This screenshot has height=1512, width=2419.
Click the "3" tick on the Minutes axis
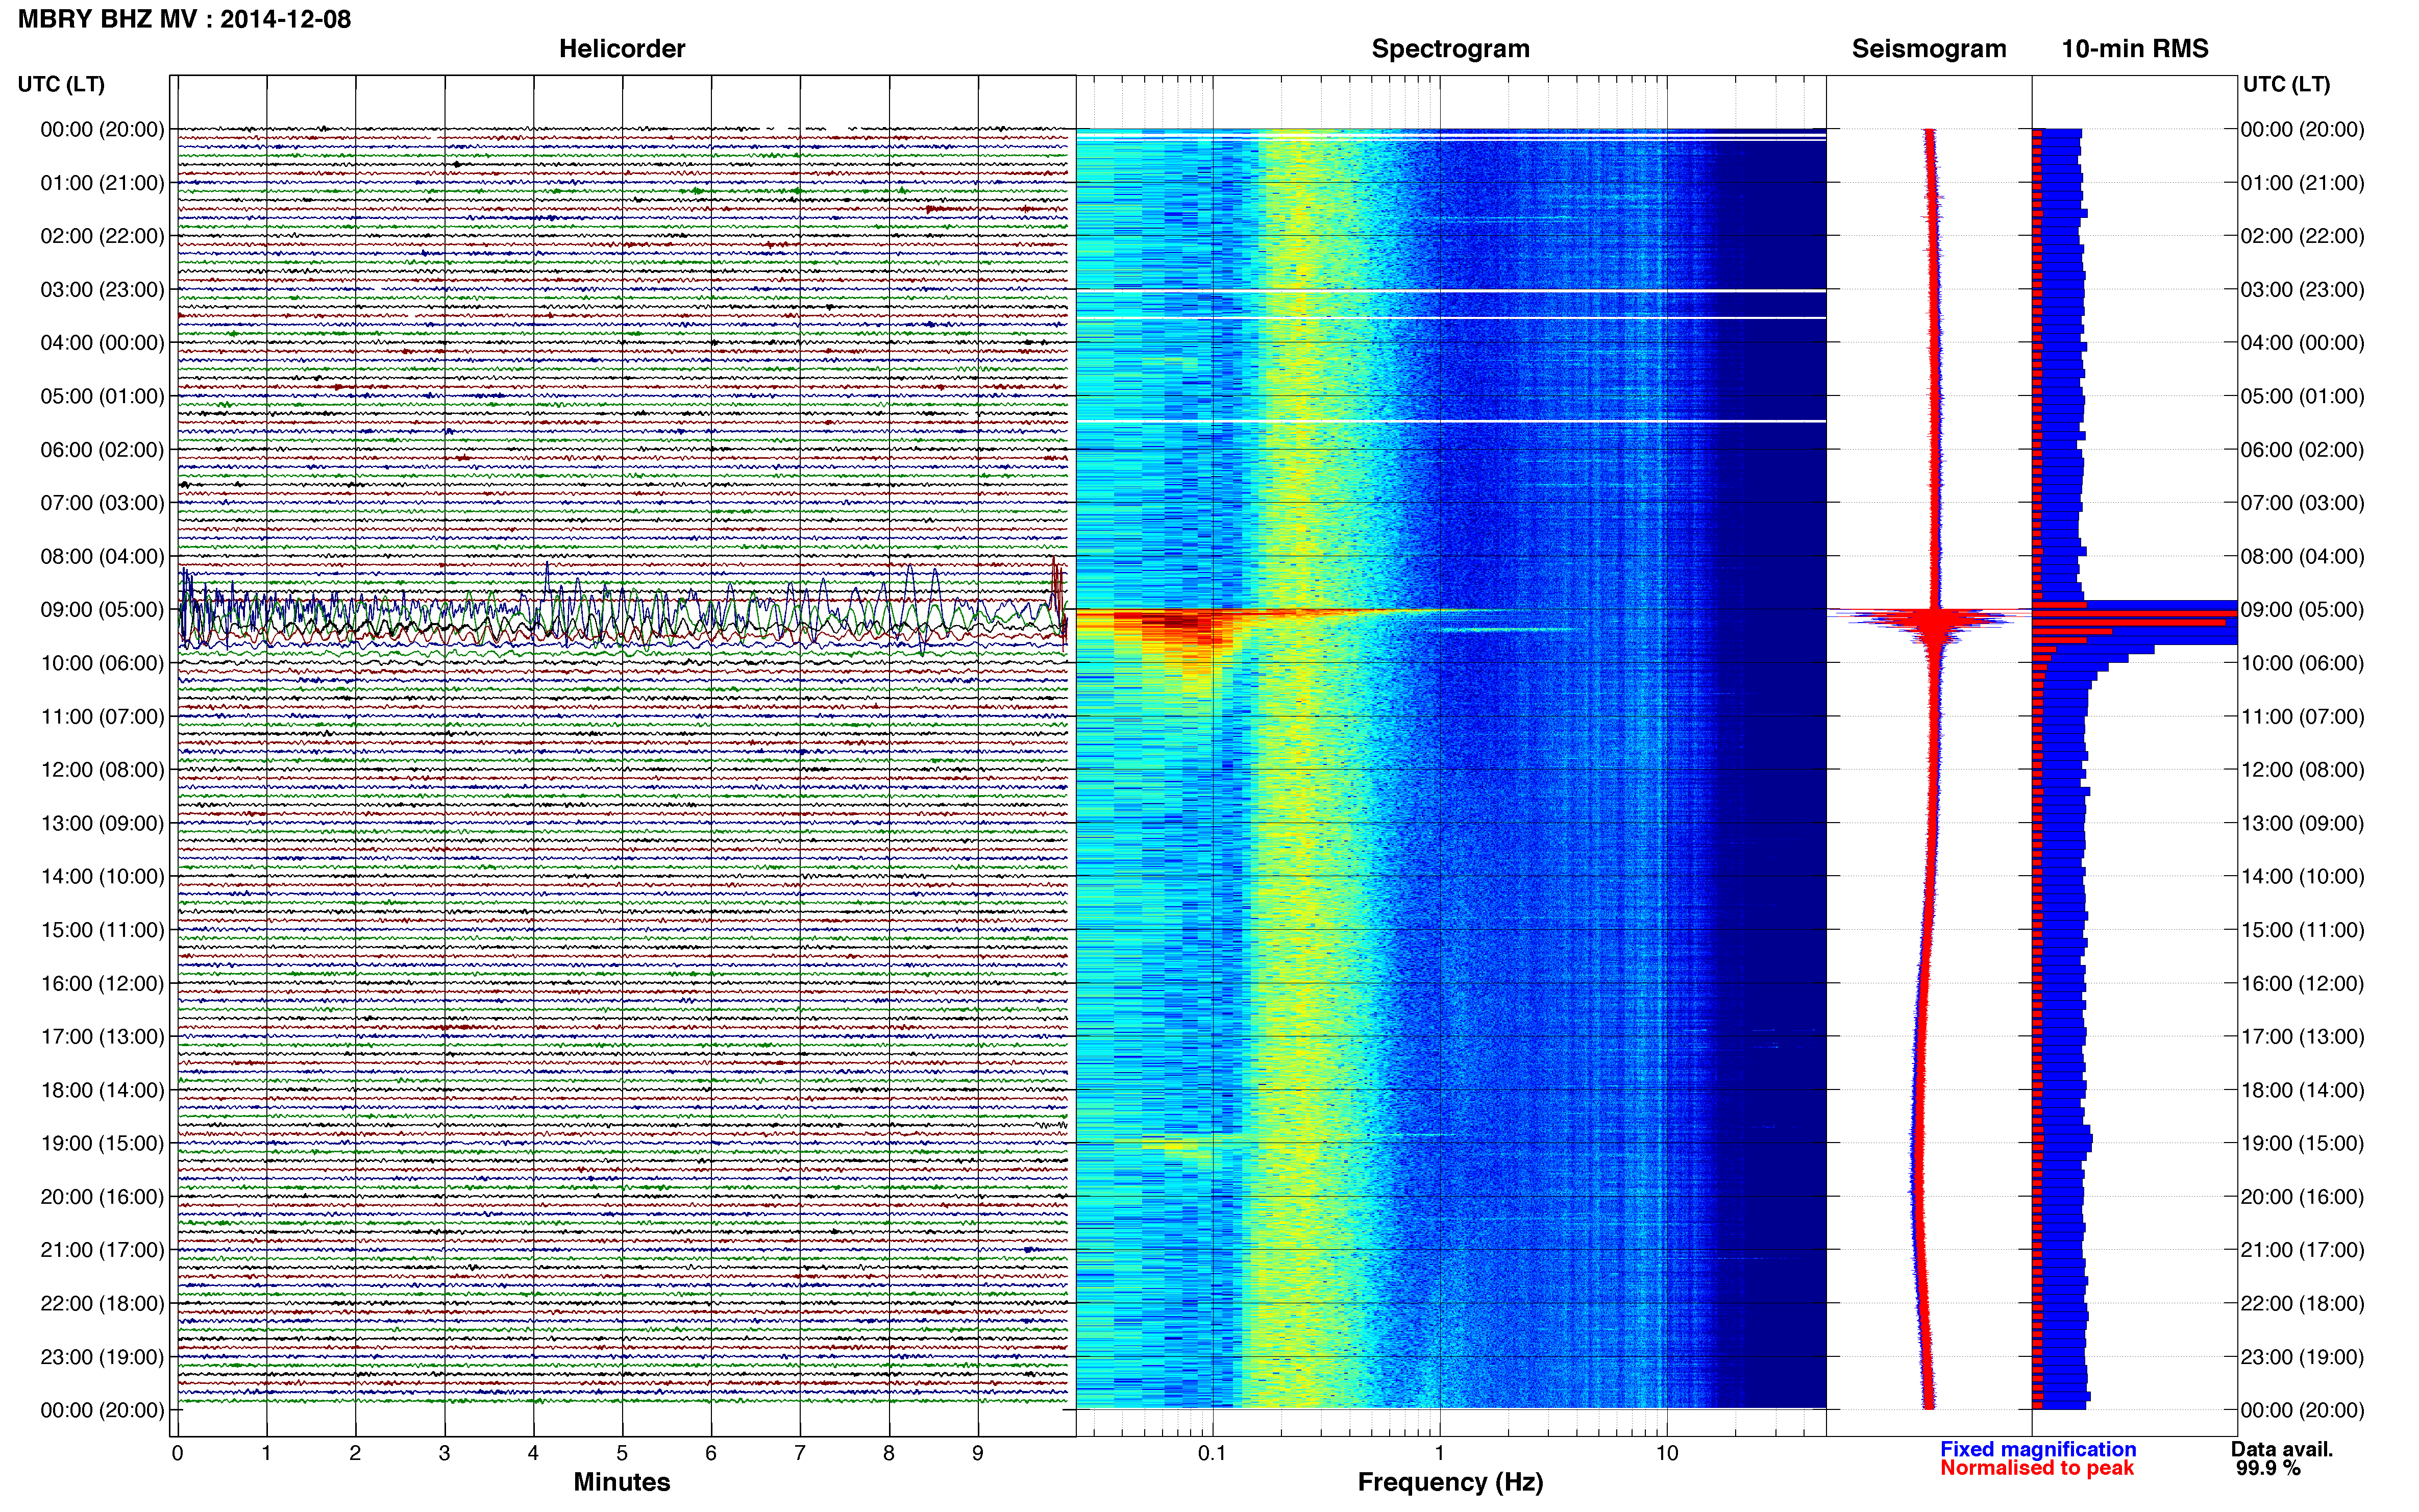tap(444, 1453)
